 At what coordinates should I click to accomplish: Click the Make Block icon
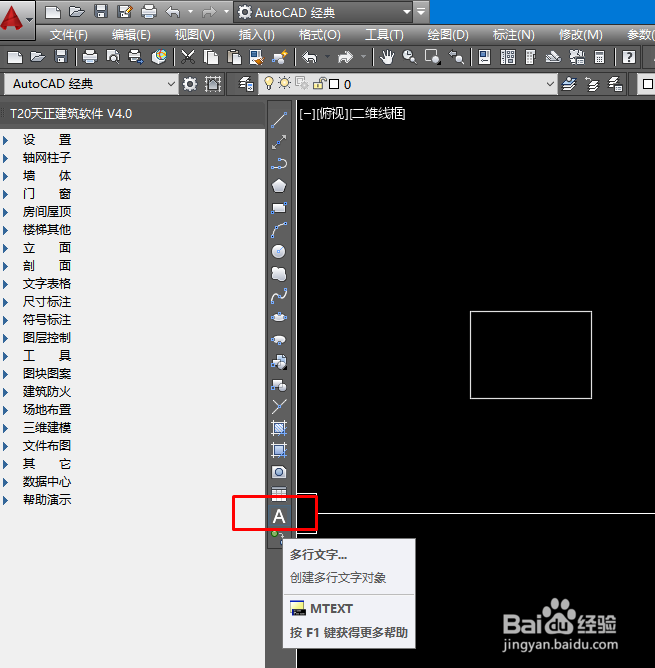tap(279, 385)
